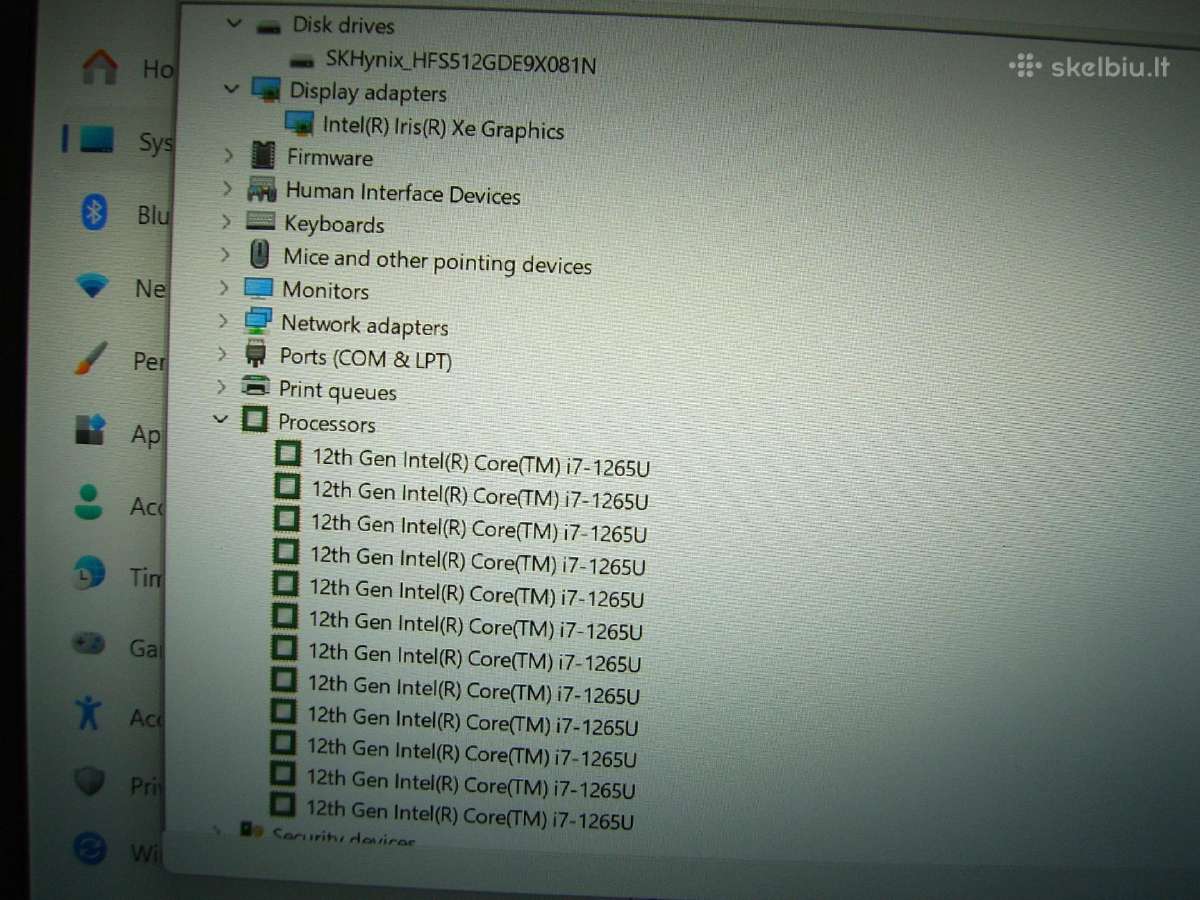Open Gaming via the controller icon

pyautogui.click(x=88, y=644)
